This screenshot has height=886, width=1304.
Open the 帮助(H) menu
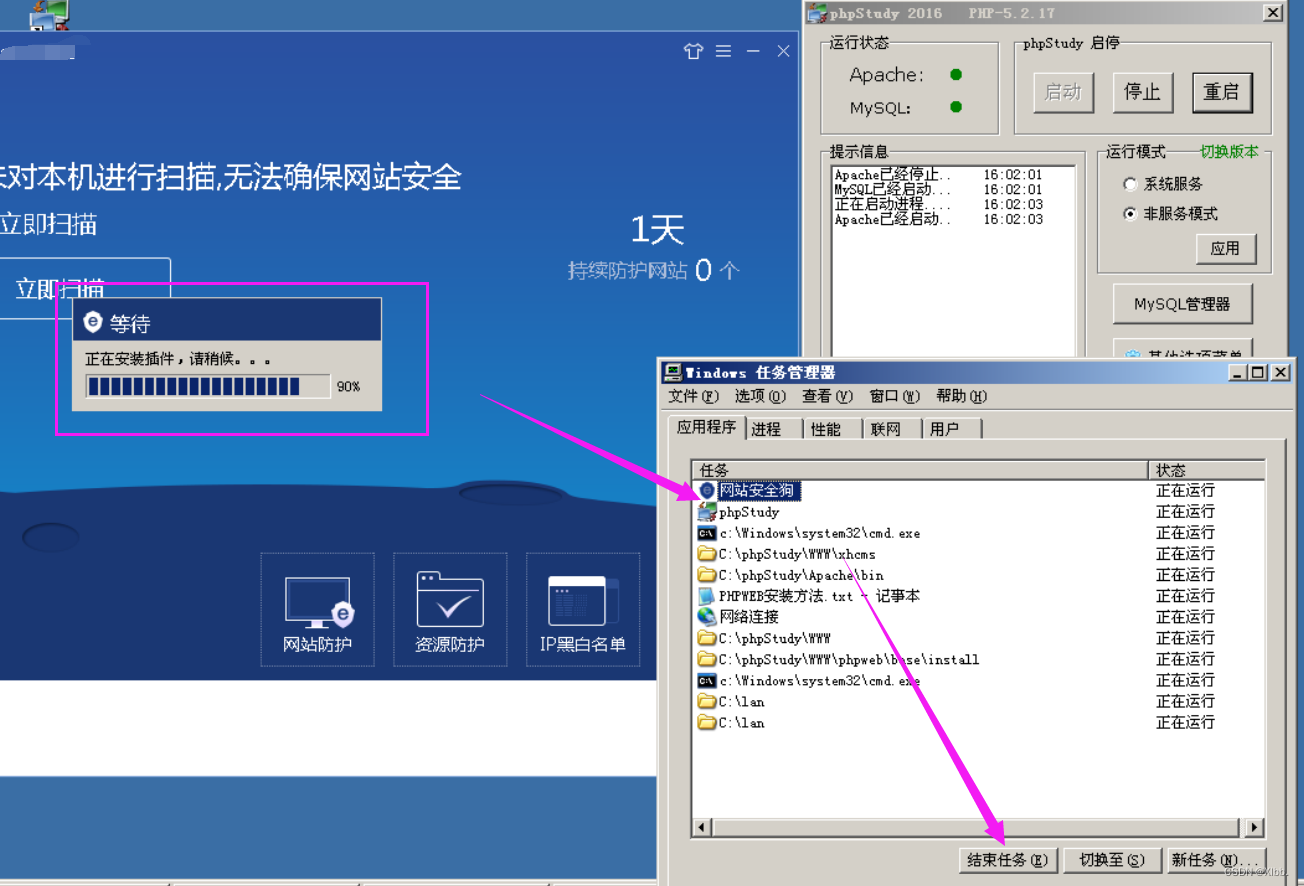[x=961, y=396]
